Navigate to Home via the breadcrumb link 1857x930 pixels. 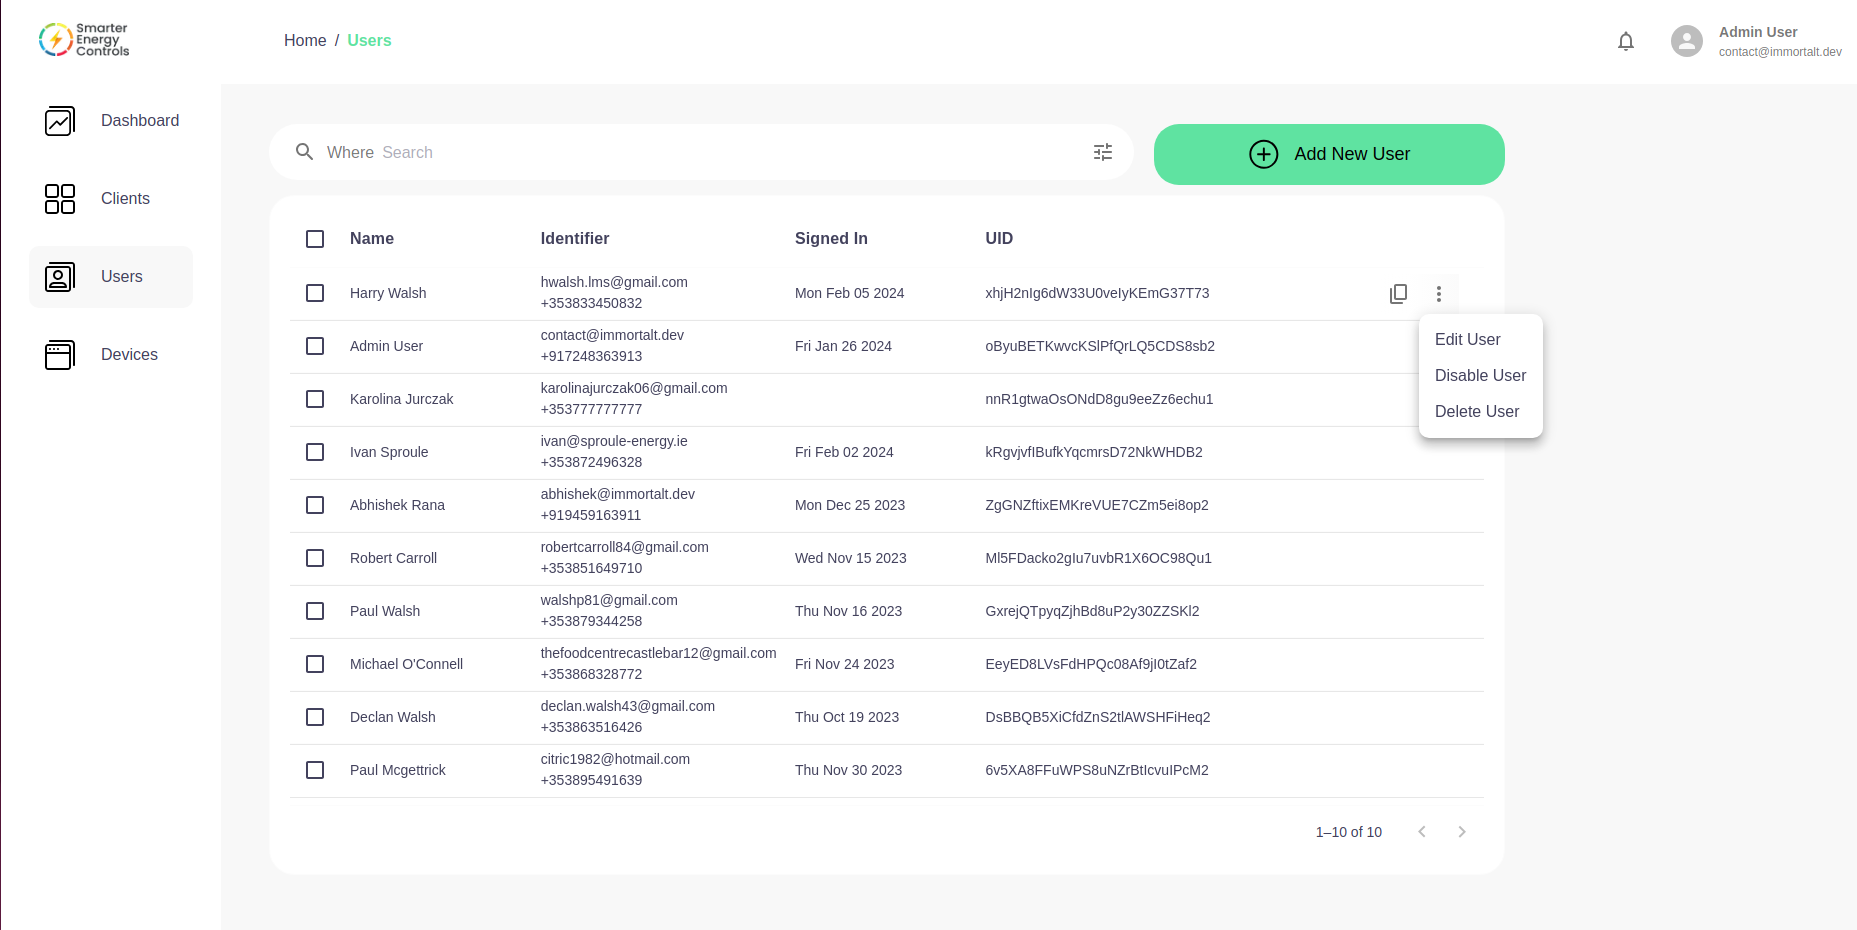[x=305, y=40]
